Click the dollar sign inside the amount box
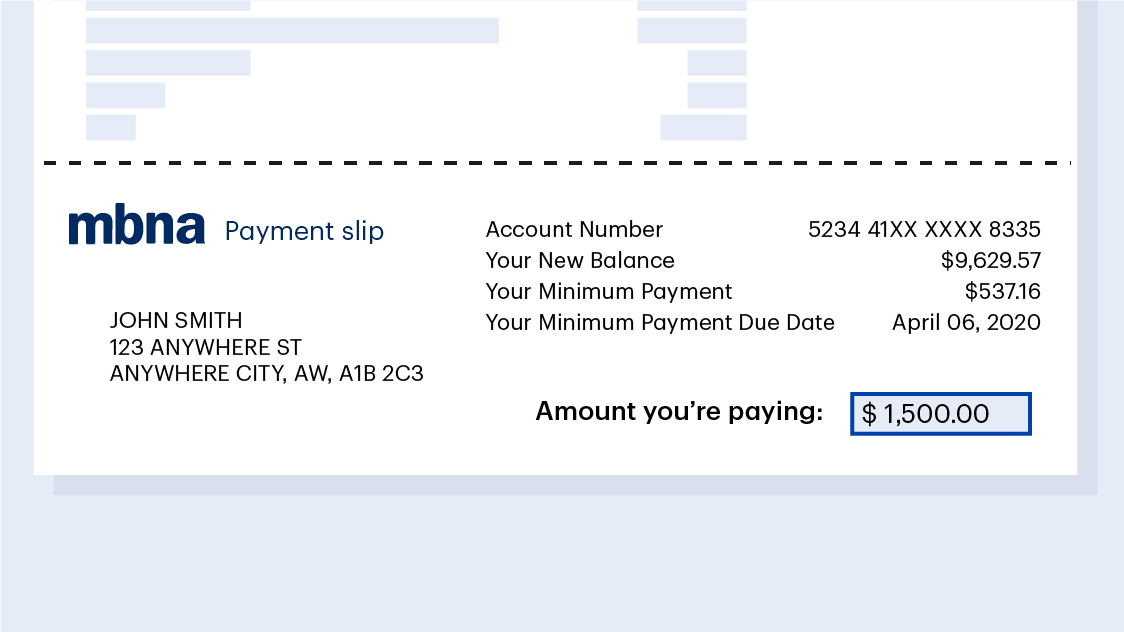The height and width of the screenshot is (632, 1124). pyautogui.click(x=869, y=414)
